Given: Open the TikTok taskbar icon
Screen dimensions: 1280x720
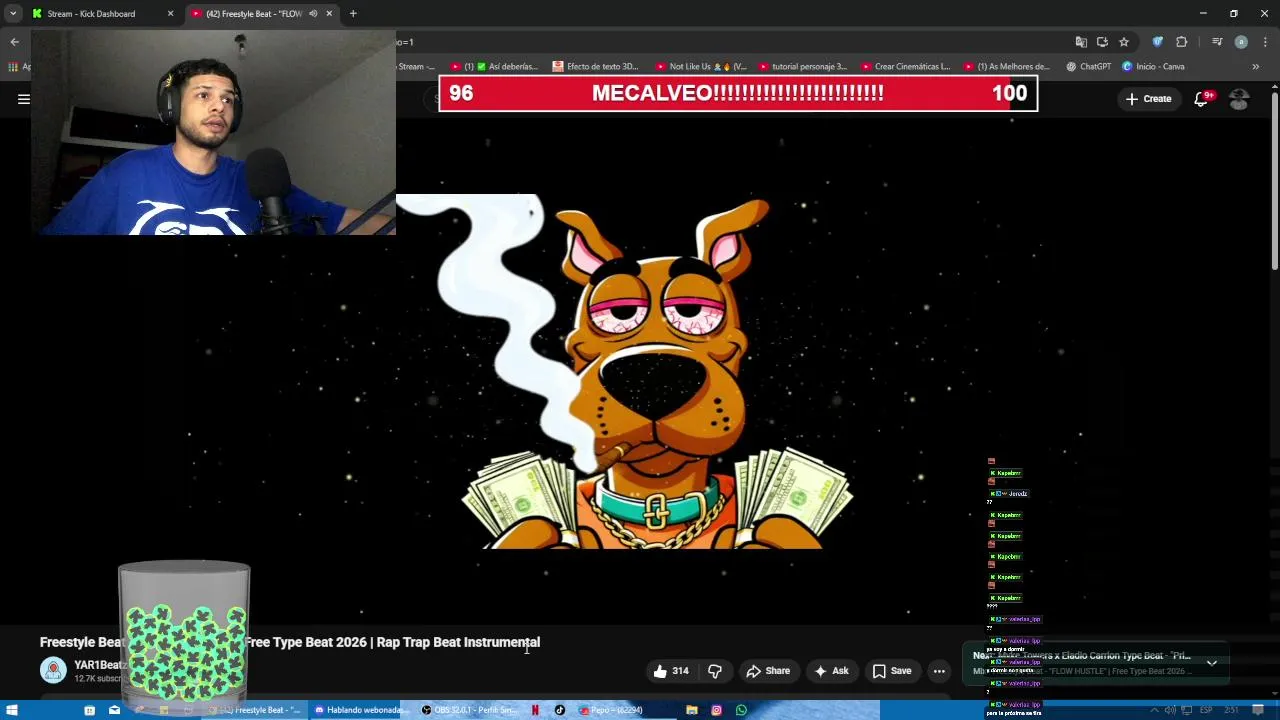Looking at the screenshot, I should (x=560, y=710).
